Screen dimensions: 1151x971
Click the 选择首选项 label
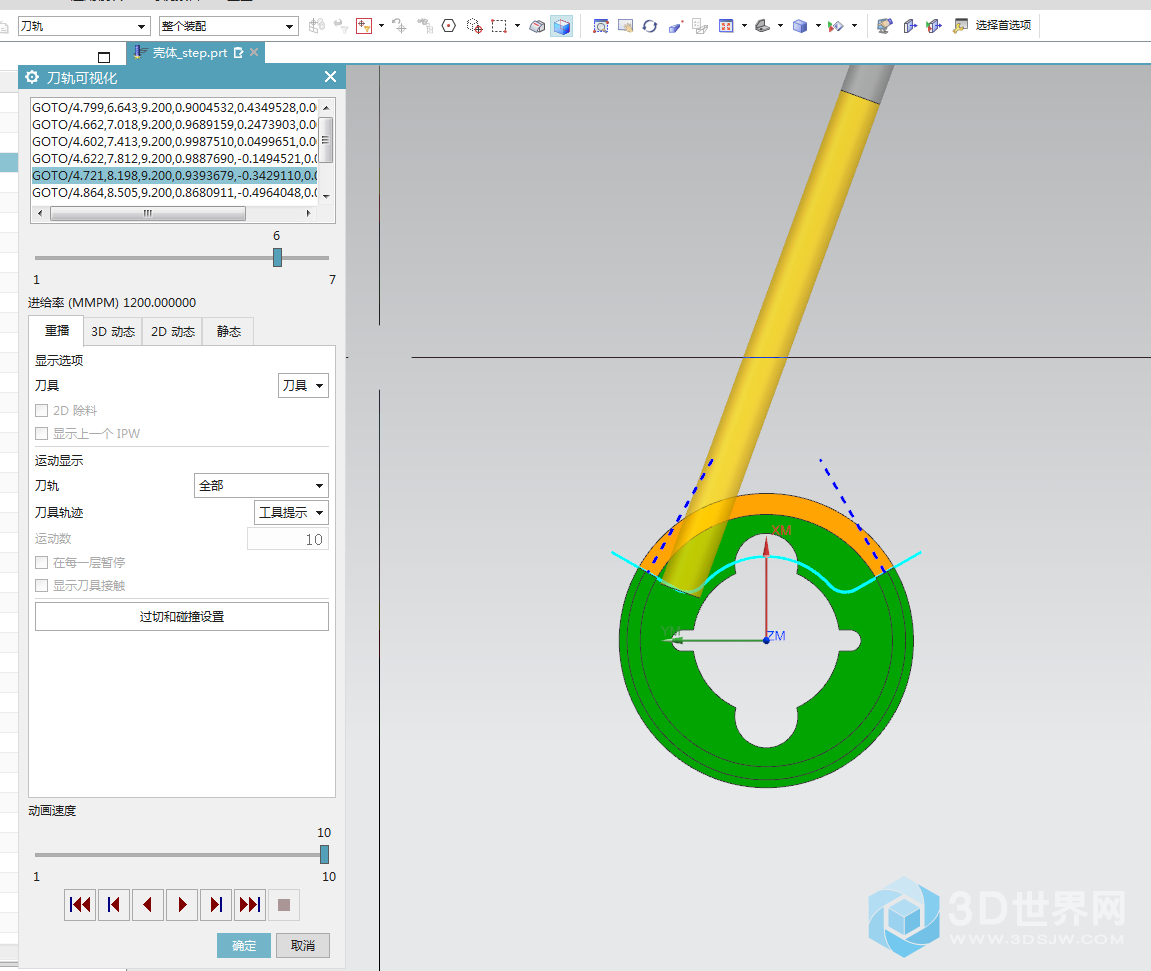point(1003,26)
